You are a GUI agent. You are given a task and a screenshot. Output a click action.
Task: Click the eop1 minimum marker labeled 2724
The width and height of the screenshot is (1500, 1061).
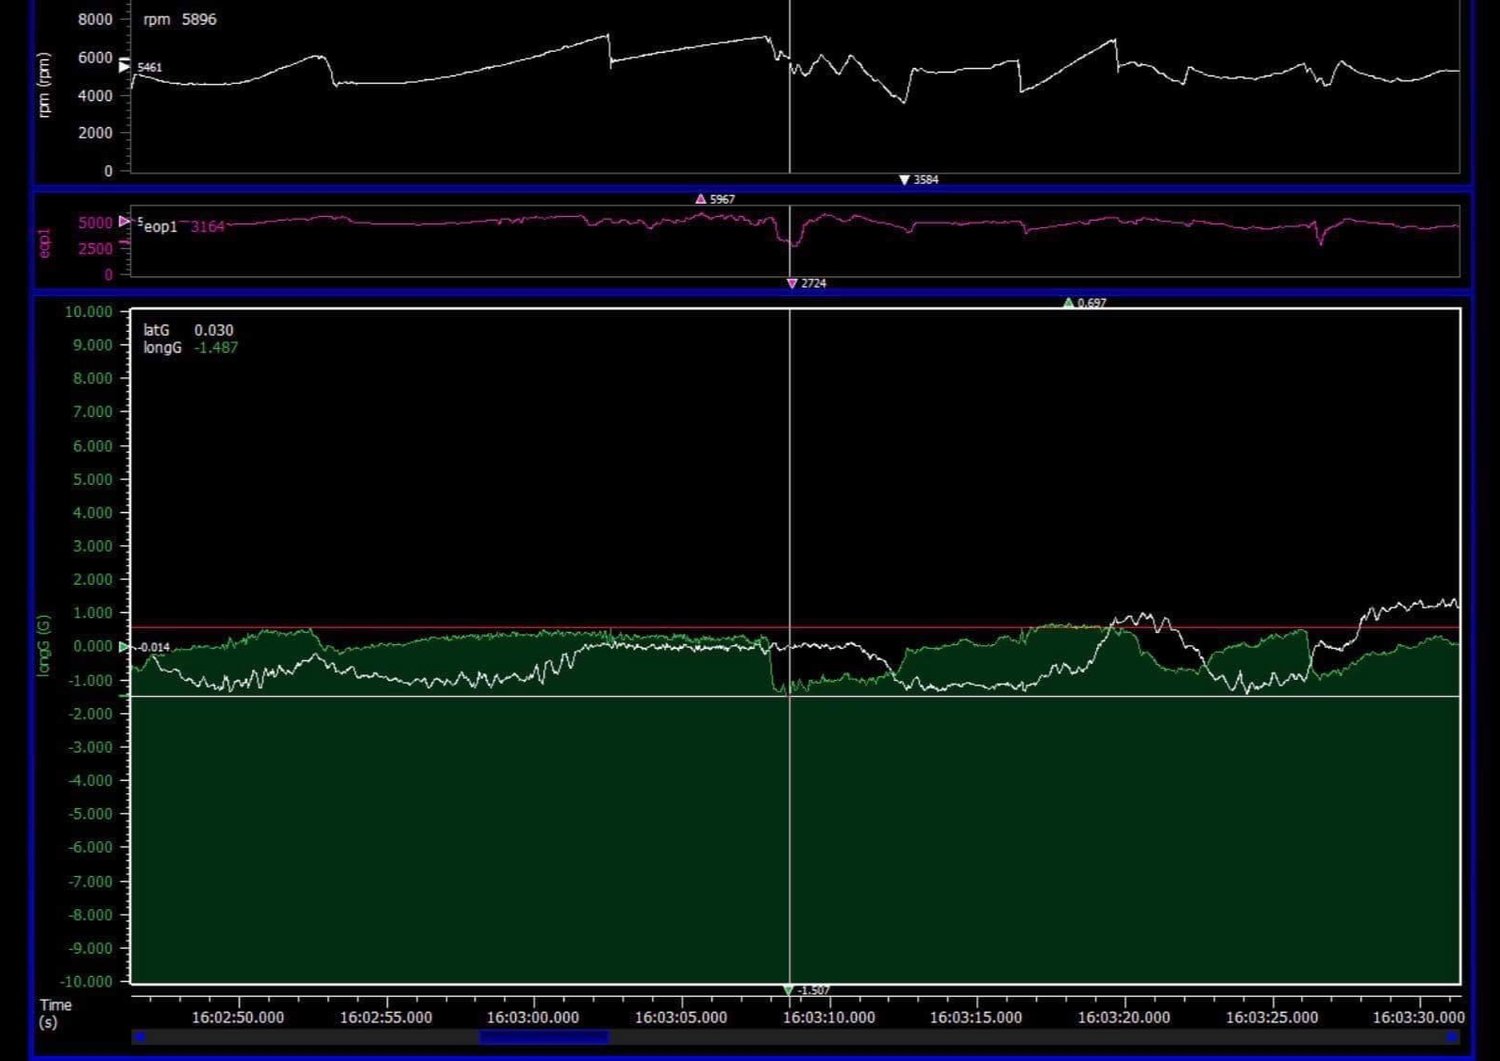point(792,284)
